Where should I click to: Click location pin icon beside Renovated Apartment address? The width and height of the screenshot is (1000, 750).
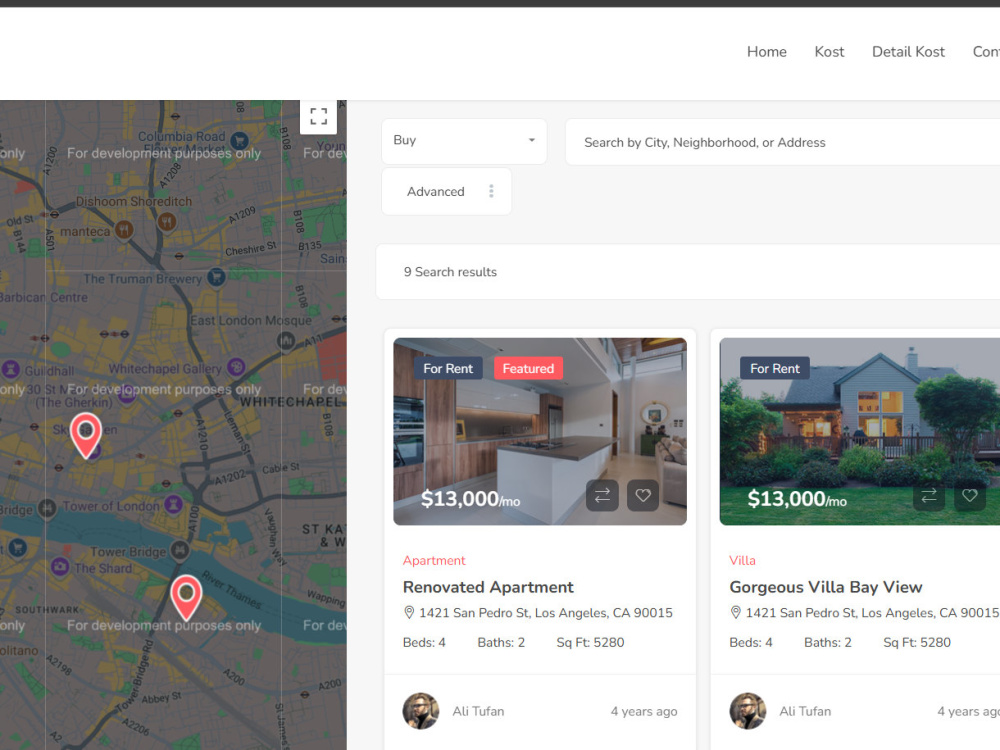(x=409, y=612)
